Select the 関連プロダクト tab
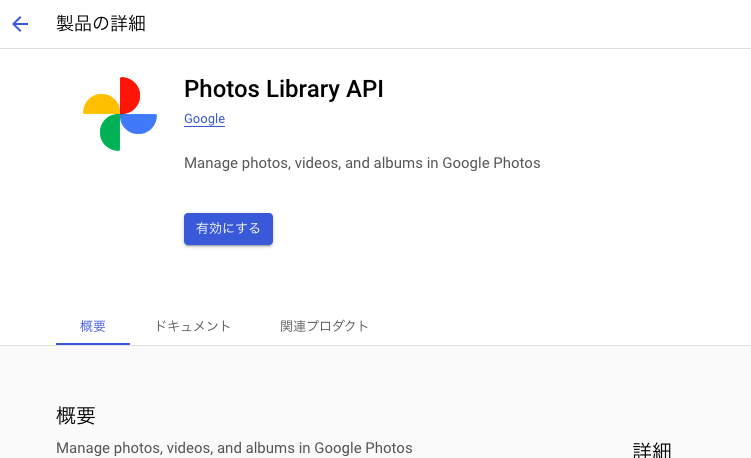This screenshot has height=458, width=751. (324, 326)
